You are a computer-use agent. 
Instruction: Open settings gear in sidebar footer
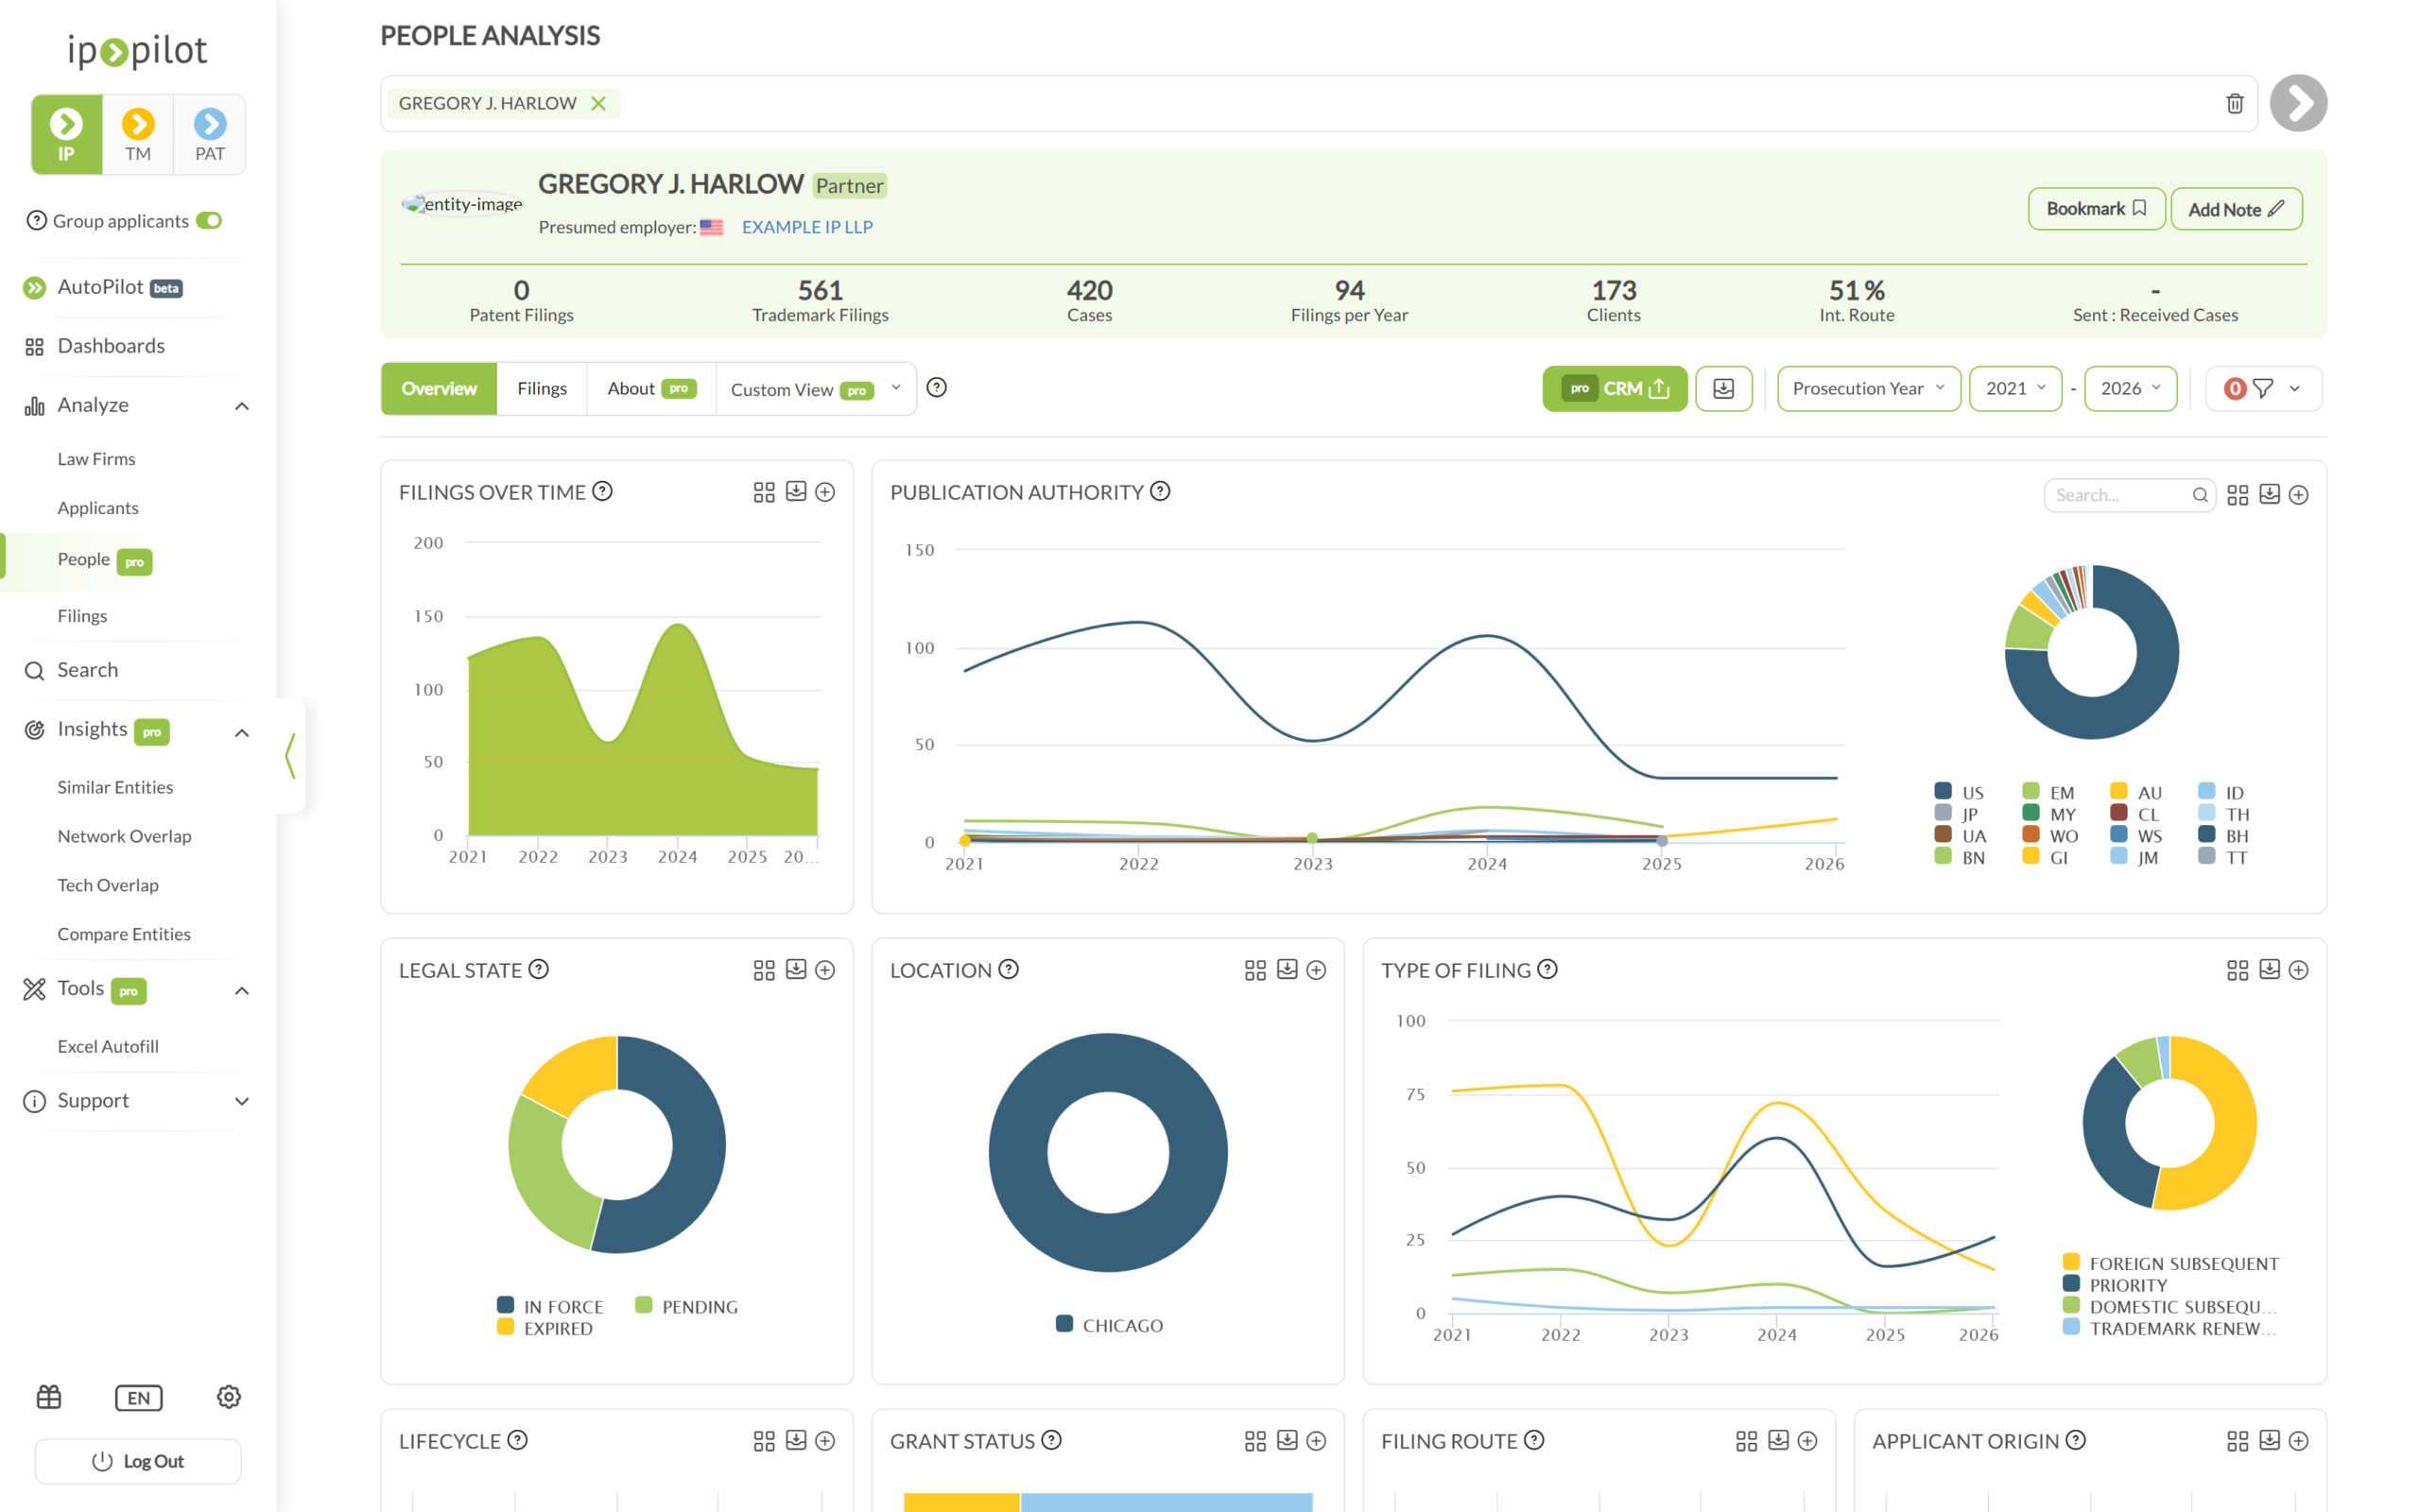[x=229, y=1397]
